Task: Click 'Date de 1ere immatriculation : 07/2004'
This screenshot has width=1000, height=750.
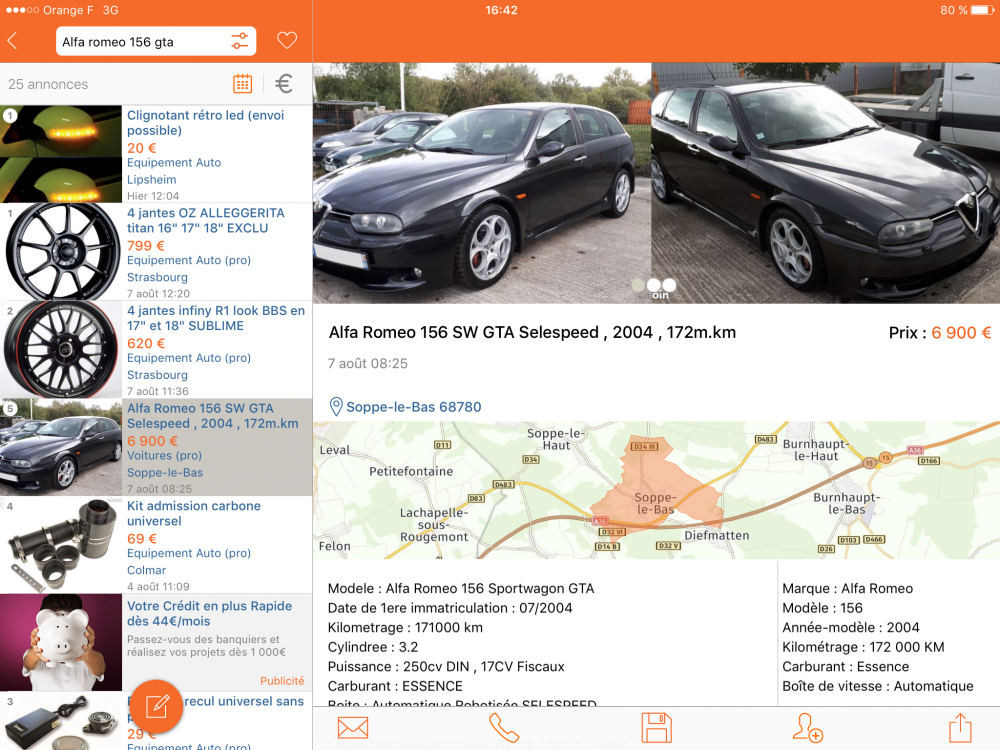Action: (x=450, y=608)
